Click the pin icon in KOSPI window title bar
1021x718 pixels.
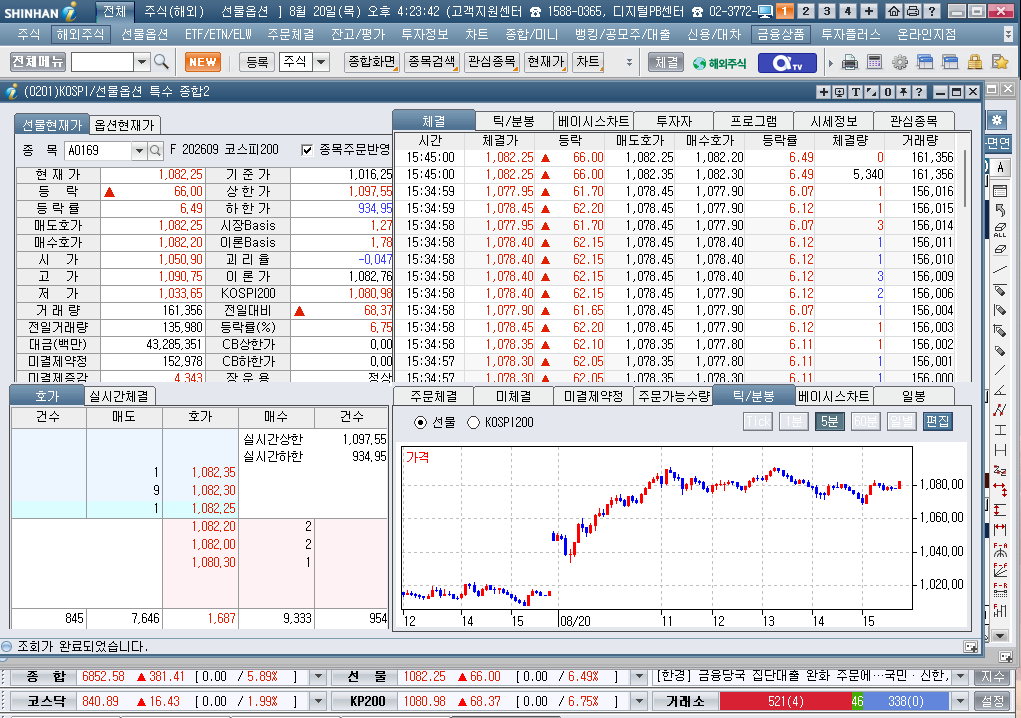coord(903,92)
